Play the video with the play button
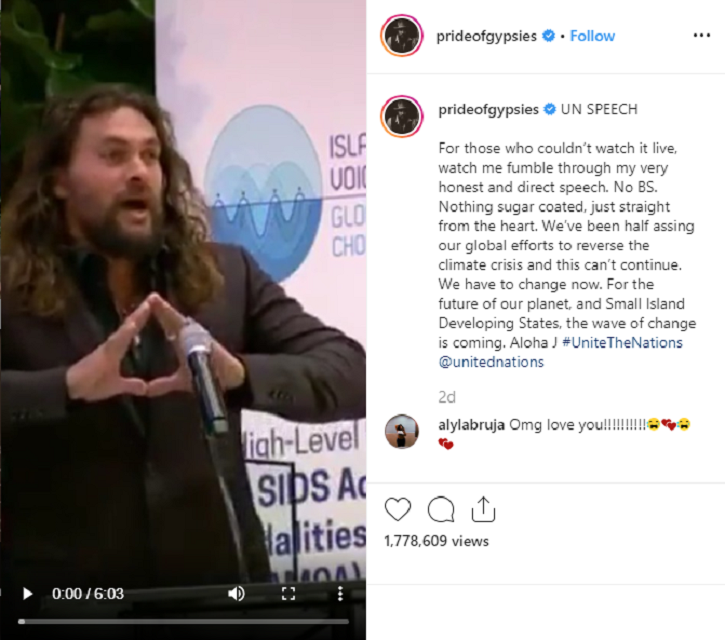Viewport: 725px width, 640px height. (x=28, y=593)
